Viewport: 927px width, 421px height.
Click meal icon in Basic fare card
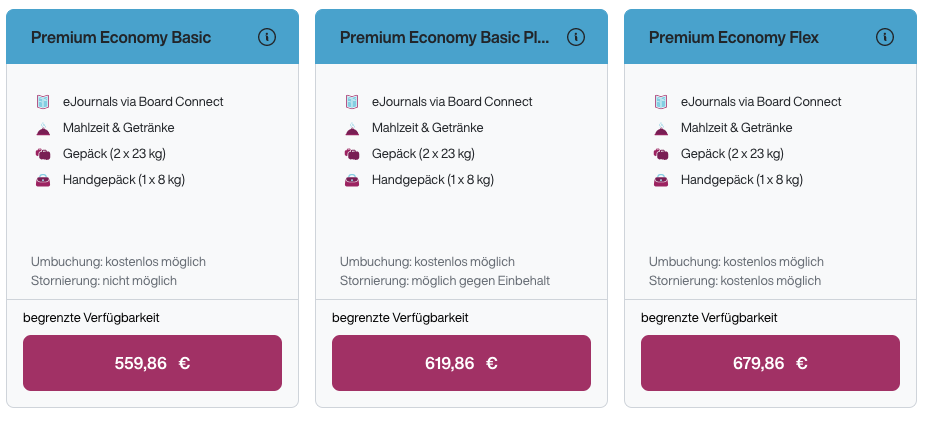click(x=43, y=128)
